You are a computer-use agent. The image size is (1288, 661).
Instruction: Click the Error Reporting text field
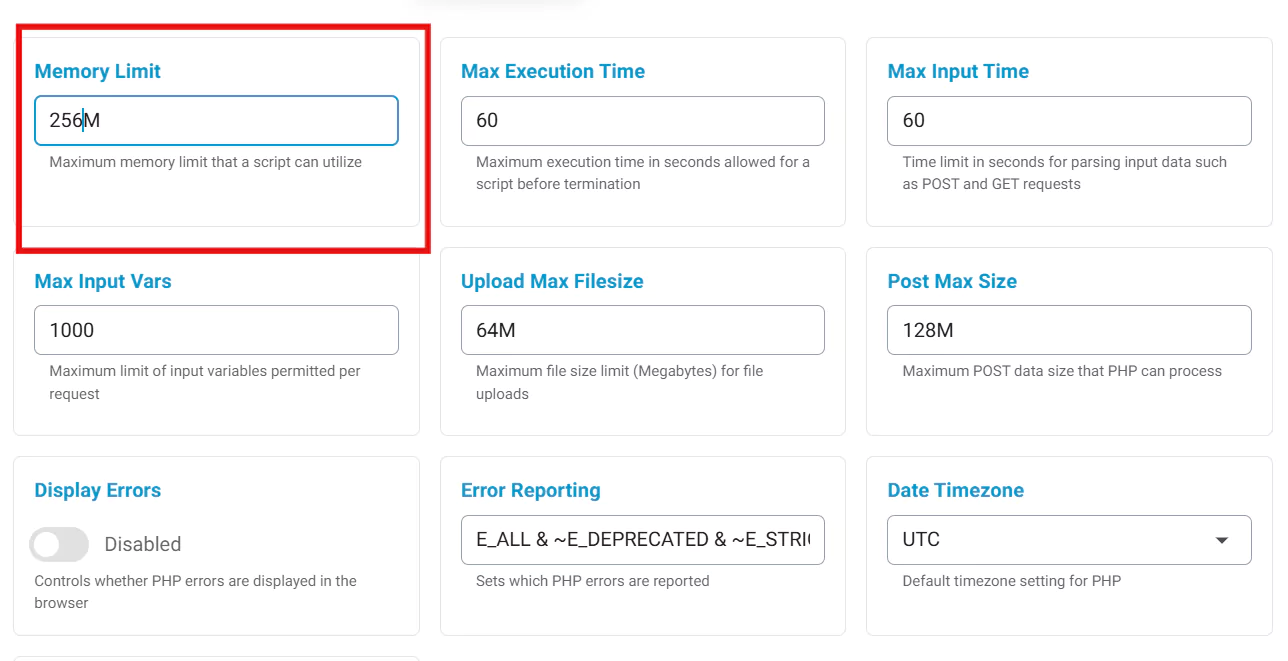pyautogui.click(x=642, y=540)
